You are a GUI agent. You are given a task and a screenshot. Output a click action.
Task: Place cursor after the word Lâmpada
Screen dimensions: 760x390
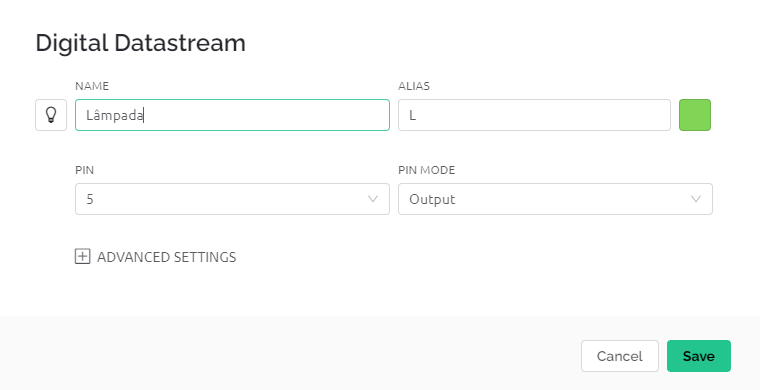coord(144,115)
